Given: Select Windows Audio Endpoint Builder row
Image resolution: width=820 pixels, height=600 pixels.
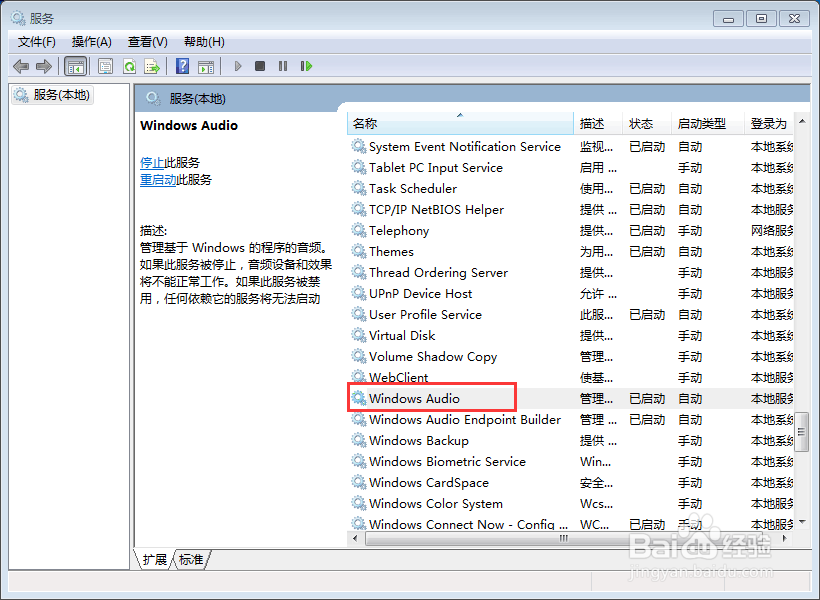Looking at the screenshot, I should coord(571,420).
